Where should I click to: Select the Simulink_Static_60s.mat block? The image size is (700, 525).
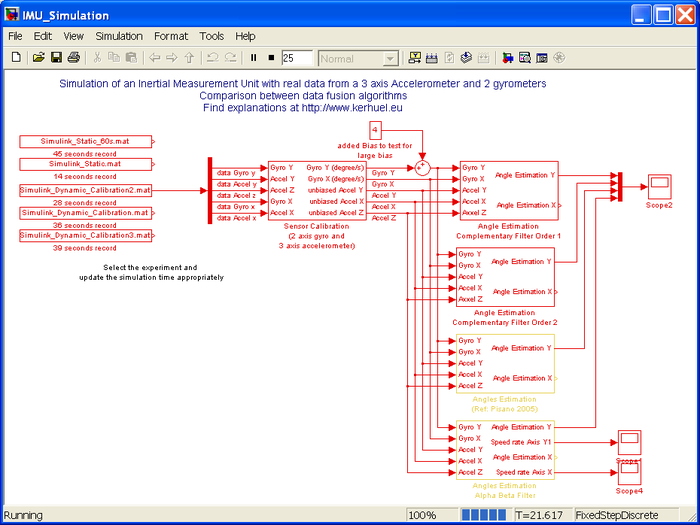[85, 142]
